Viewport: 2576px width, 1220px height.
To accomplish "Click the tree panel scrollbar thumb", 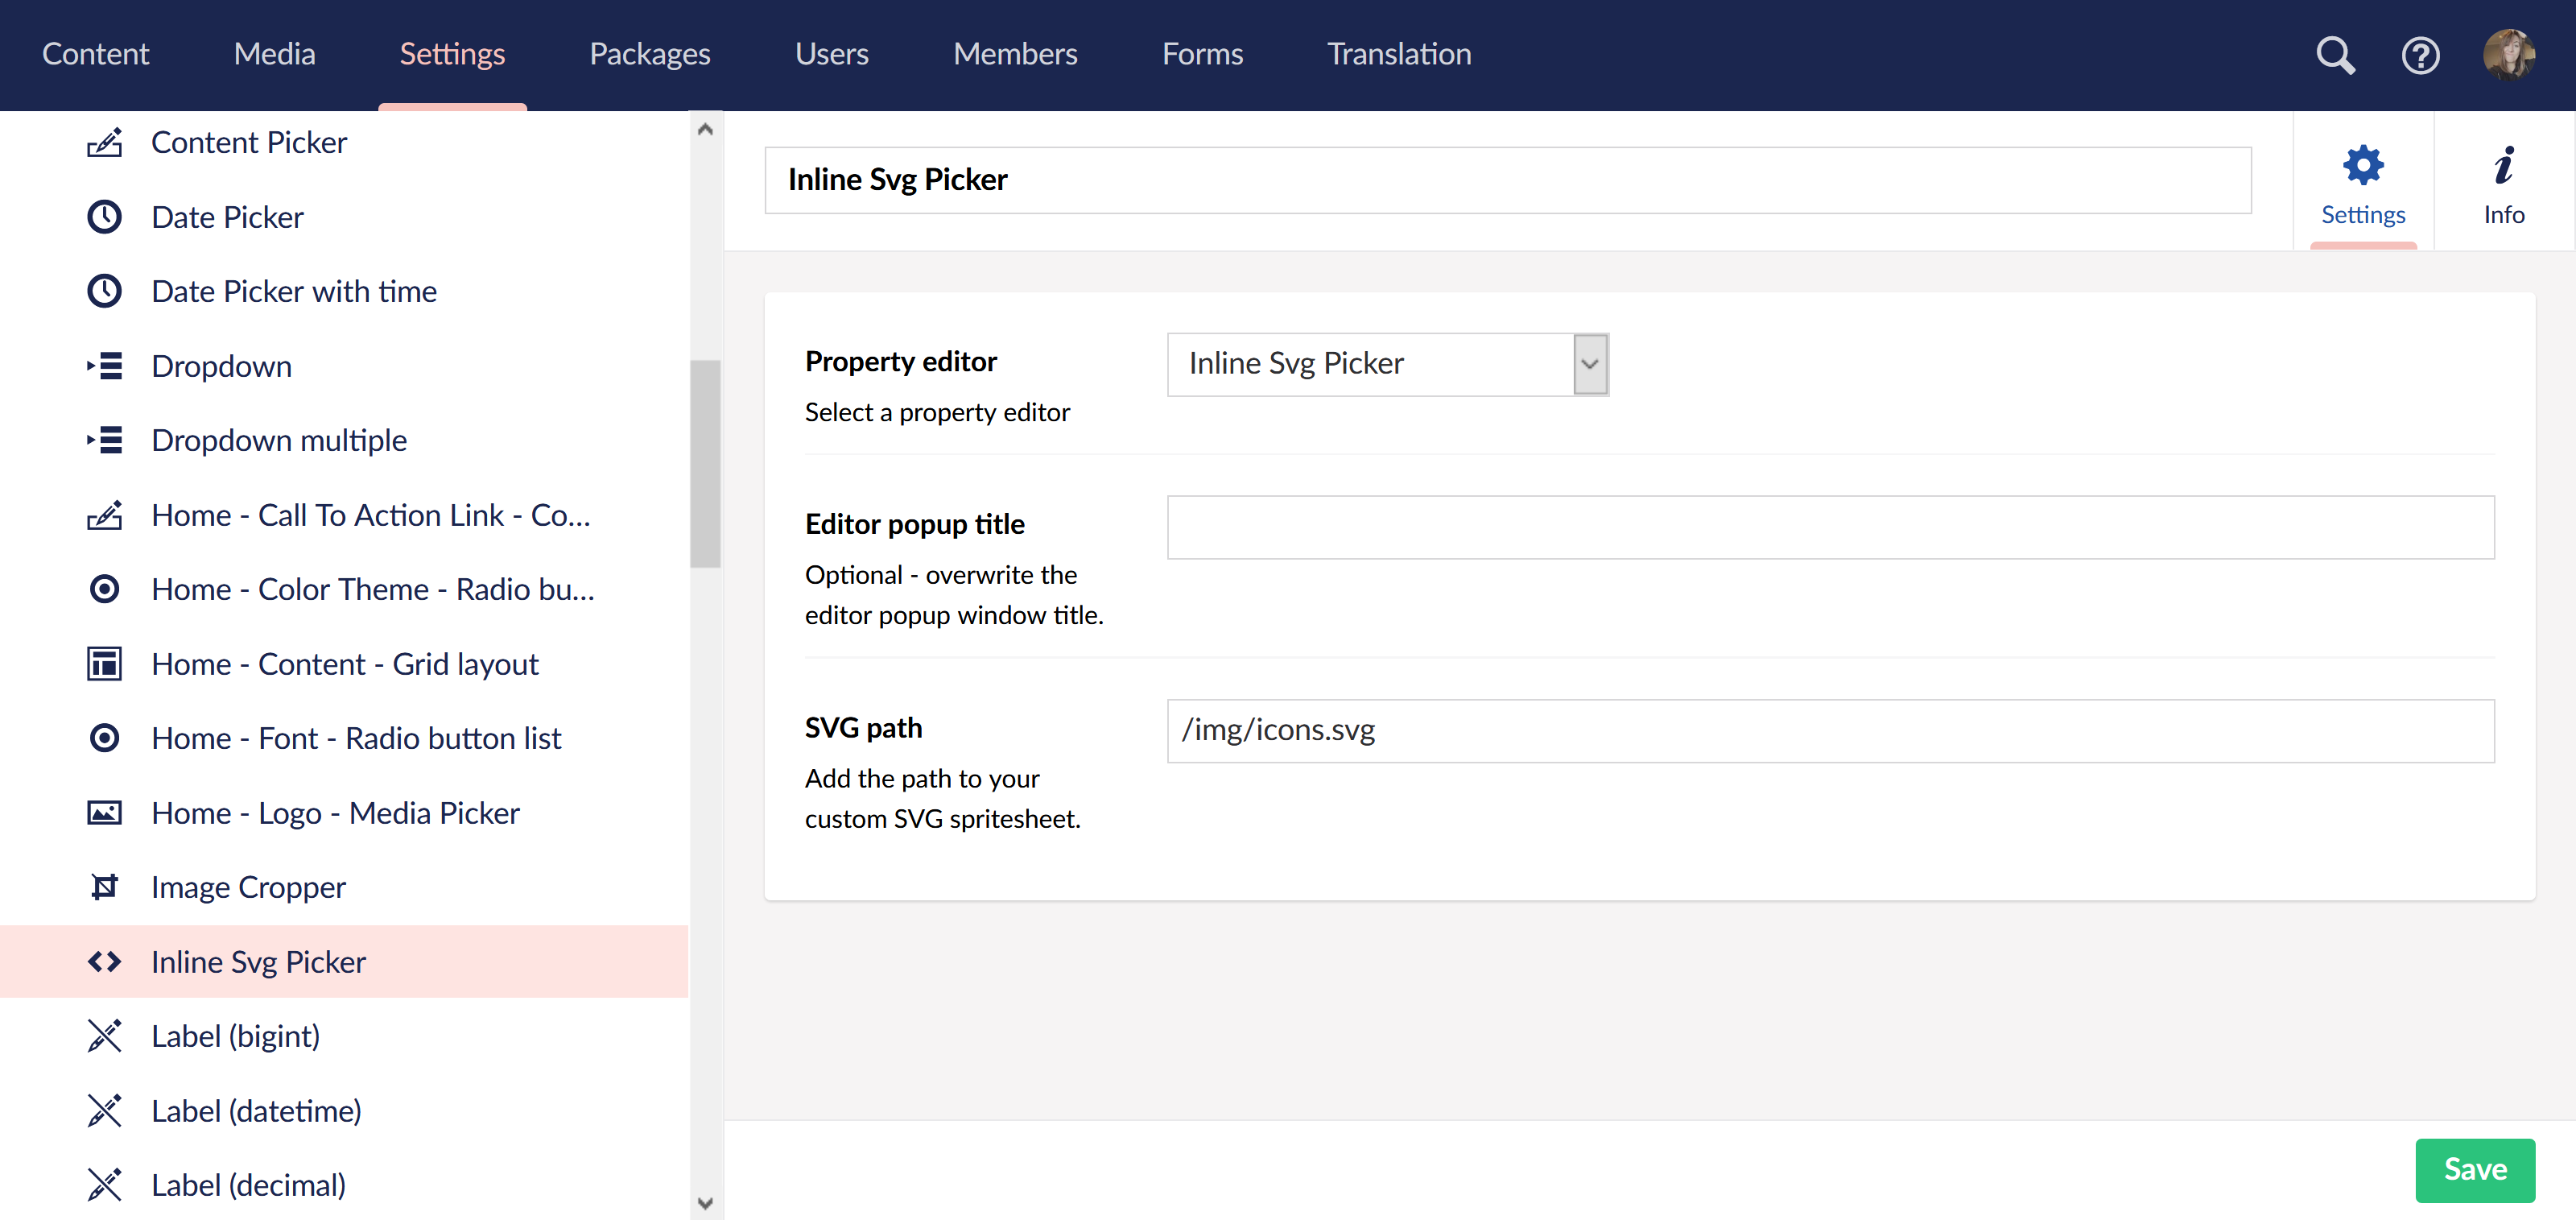I will (x=705, y=463).
